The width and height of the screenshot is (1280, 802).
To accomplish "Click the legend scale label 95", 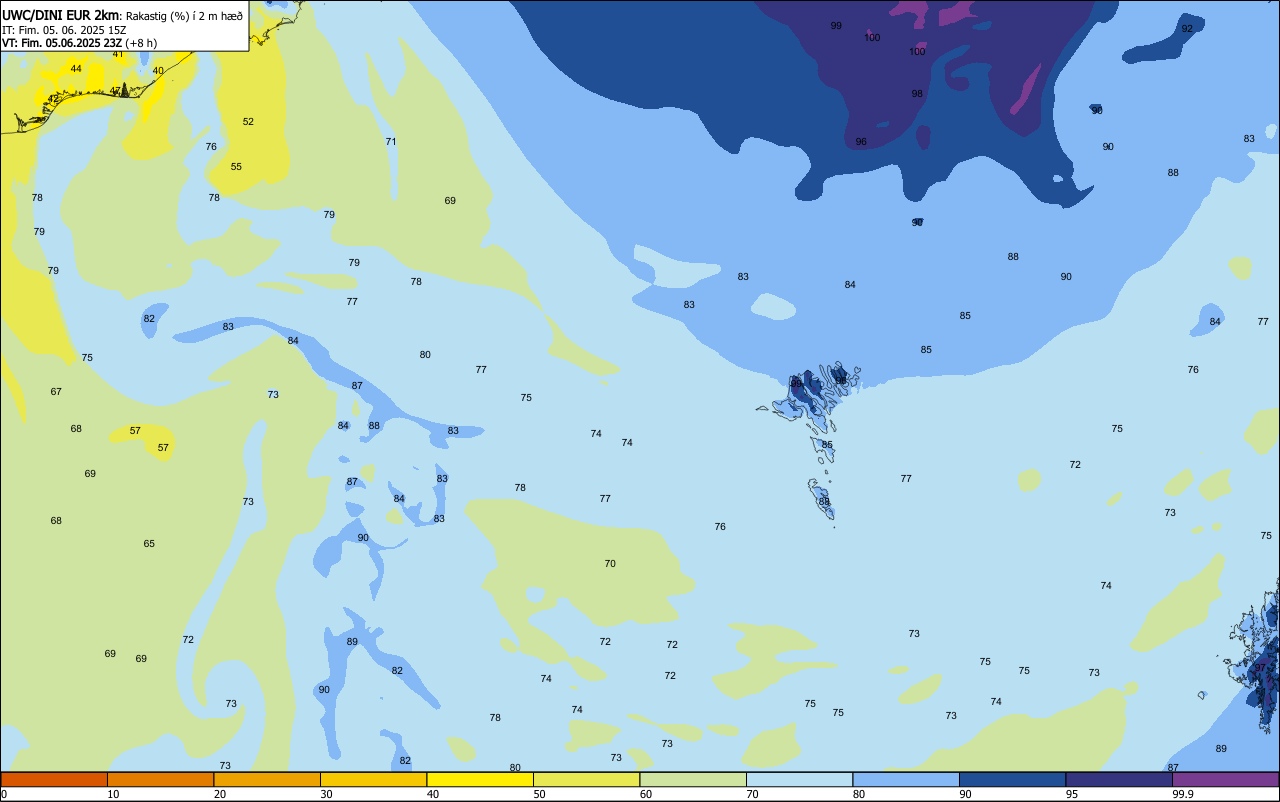I will coord(1072,794).
